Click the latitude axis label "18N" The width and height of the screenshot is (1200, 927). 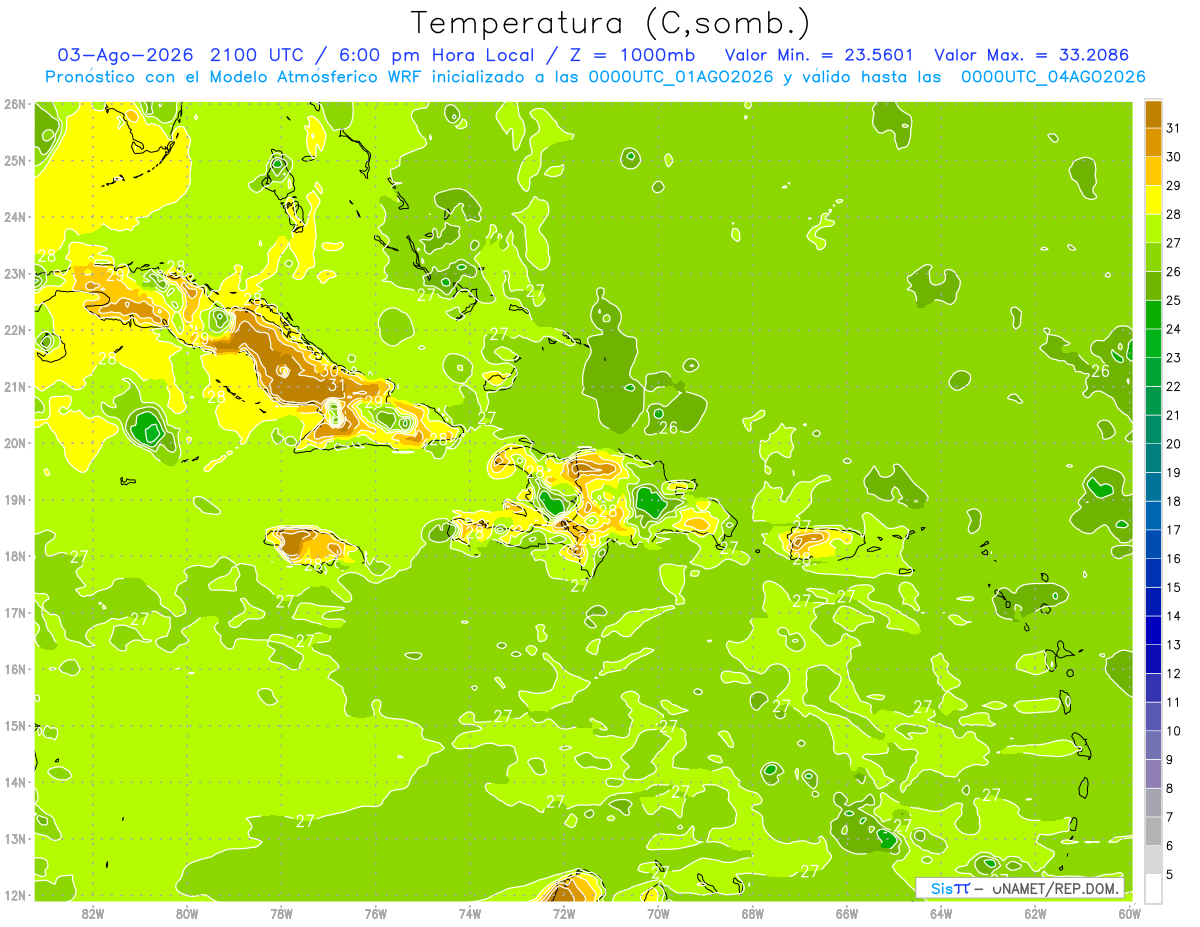pyautogui.click(x=15, y=556)
